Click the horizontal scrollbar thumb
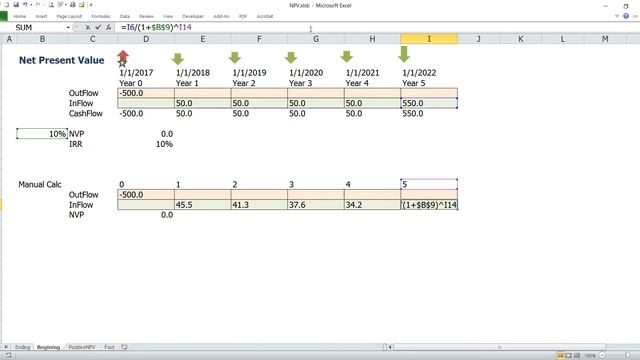This screenshot has width=640, height=360. (x=499, y=347)
